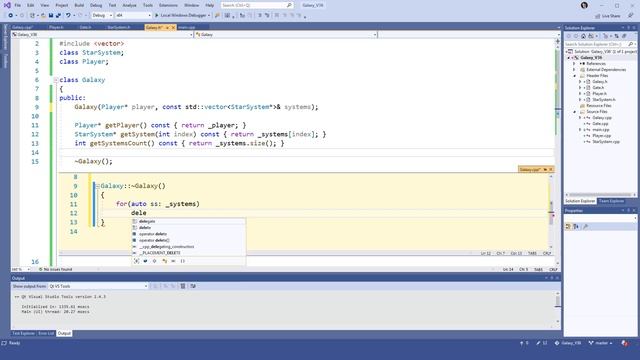Select Gate.h in Solution Explorer

598,88
